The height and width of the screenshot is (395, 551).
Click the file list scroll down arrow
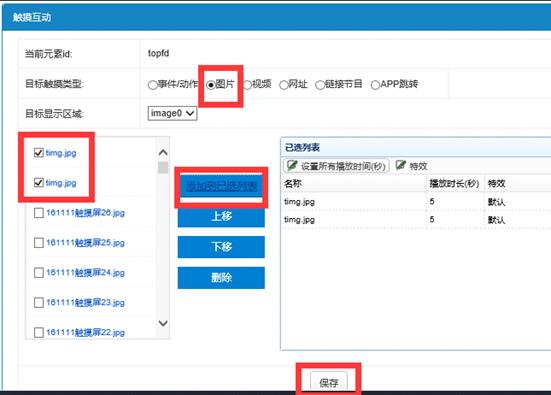[x=163, y=323]
